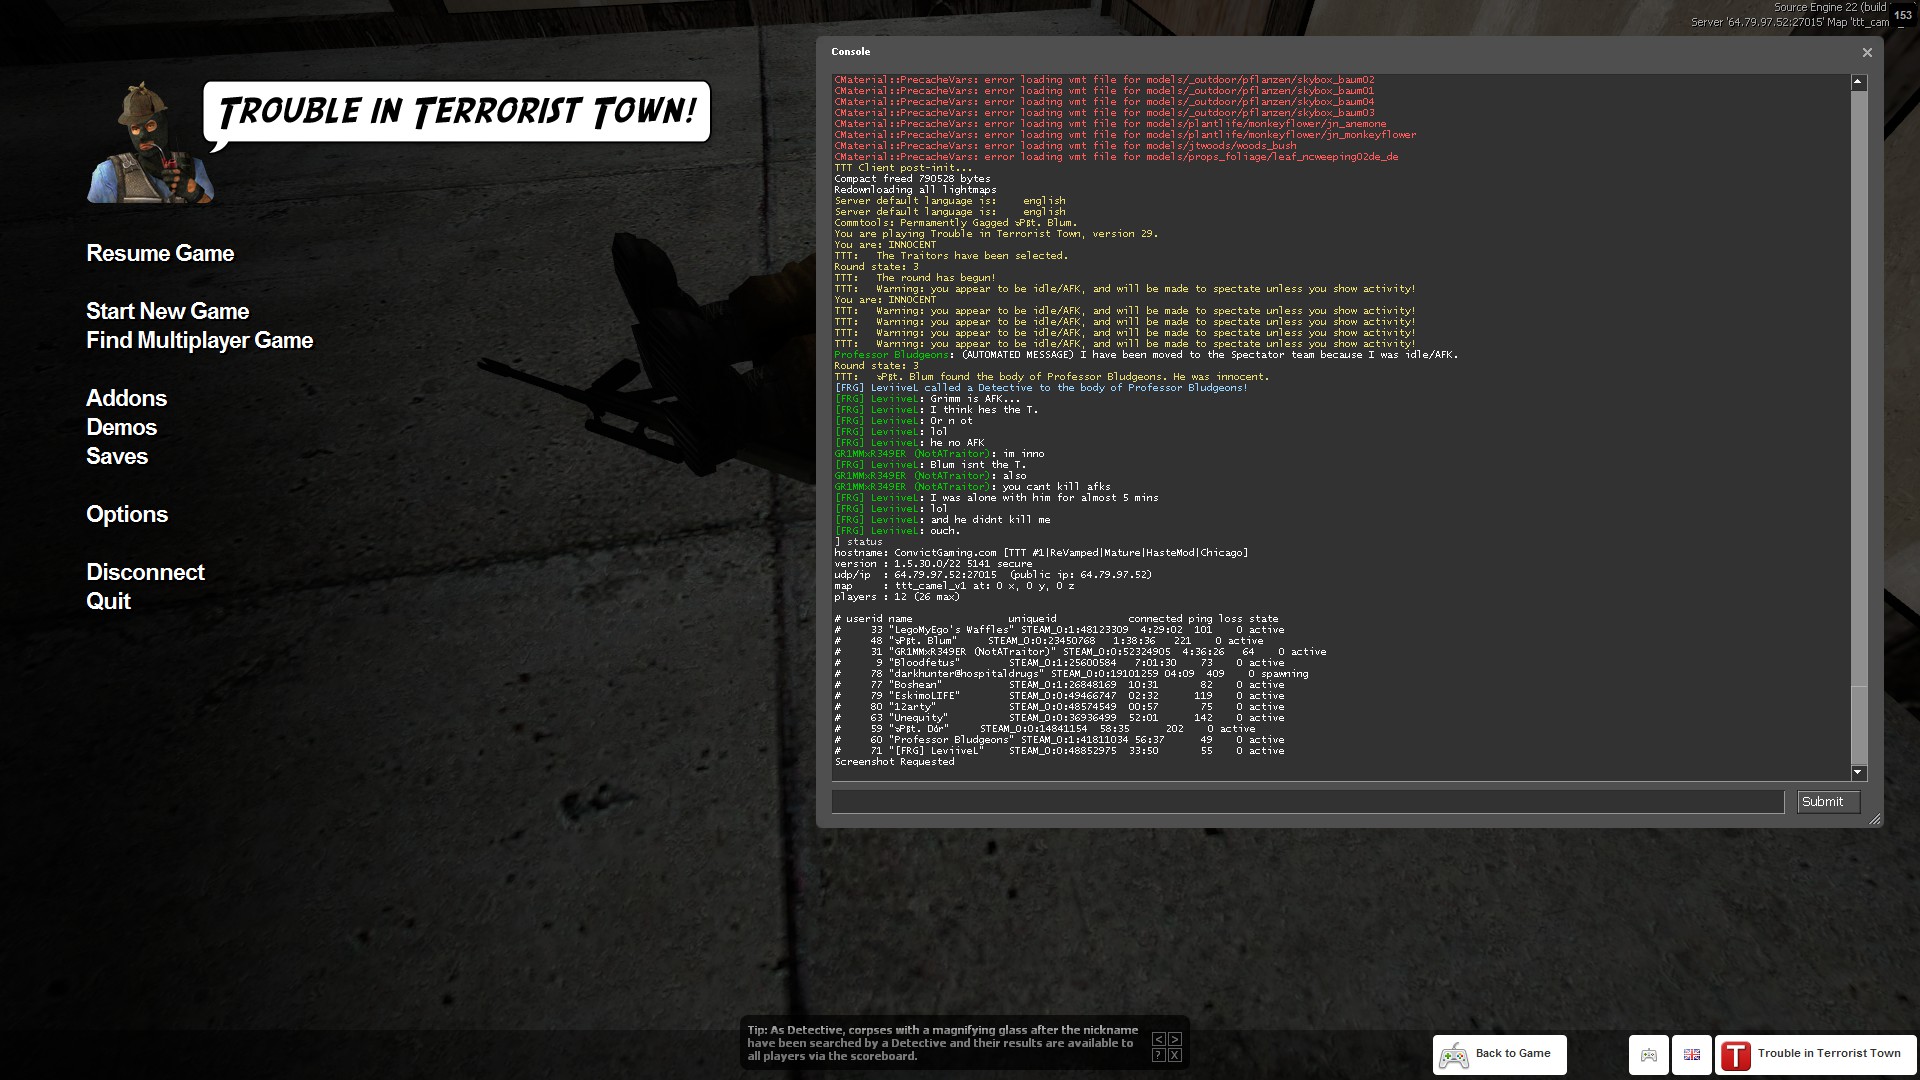This screenshot has width=1920, height=1080.
Task: Open the language flag selector
Action: point(1692,1054)
